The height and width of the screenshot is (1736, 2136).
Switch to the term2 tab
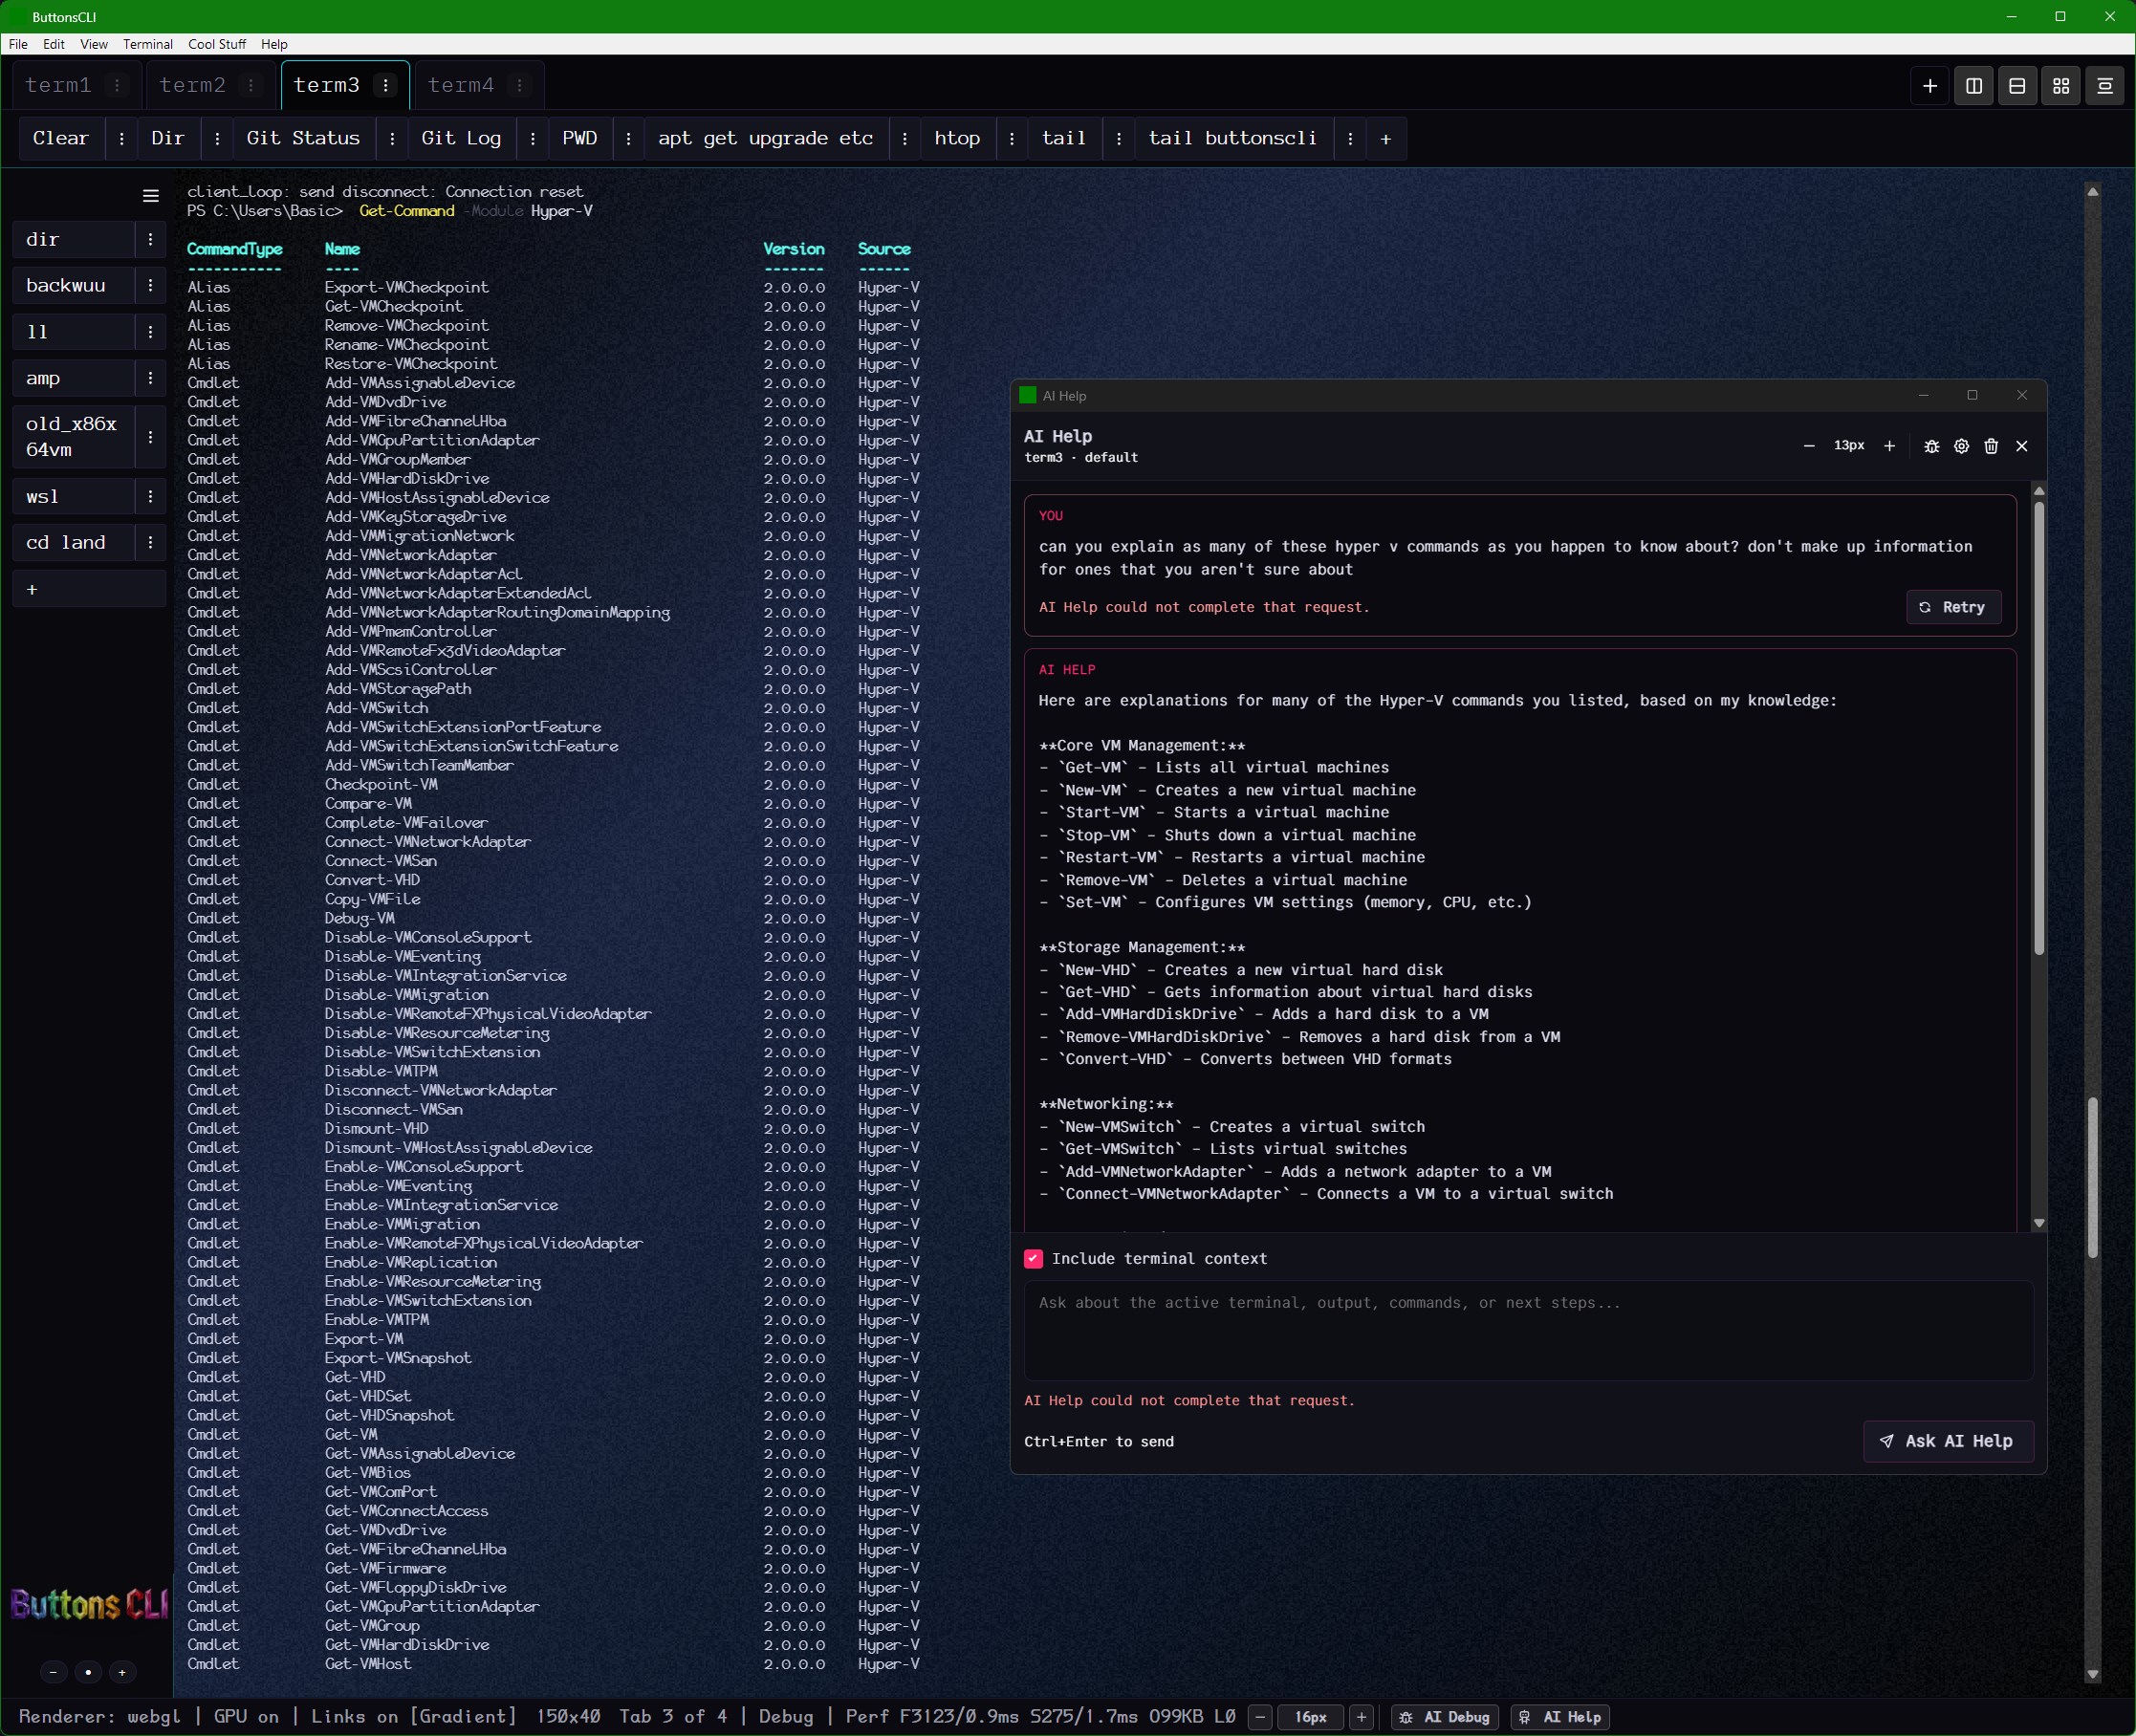193,86
